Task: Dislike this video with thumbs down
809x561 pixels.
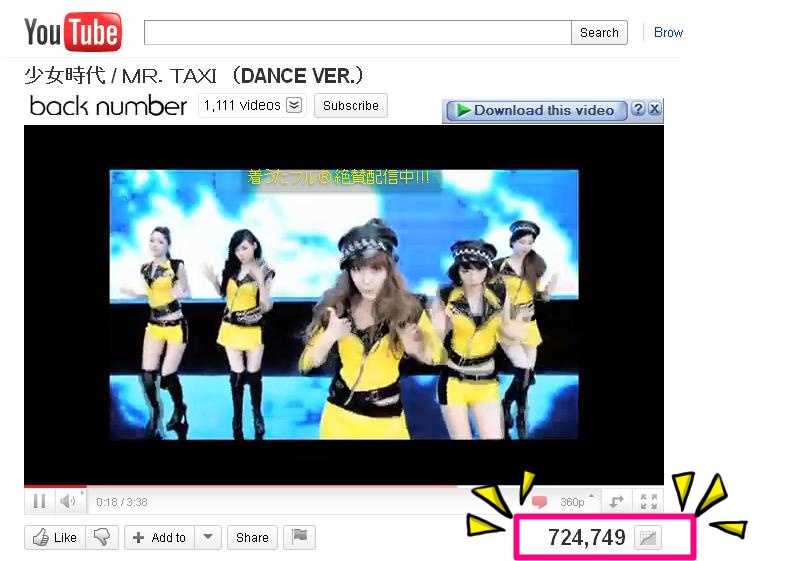Action: [x=102, y=538]
